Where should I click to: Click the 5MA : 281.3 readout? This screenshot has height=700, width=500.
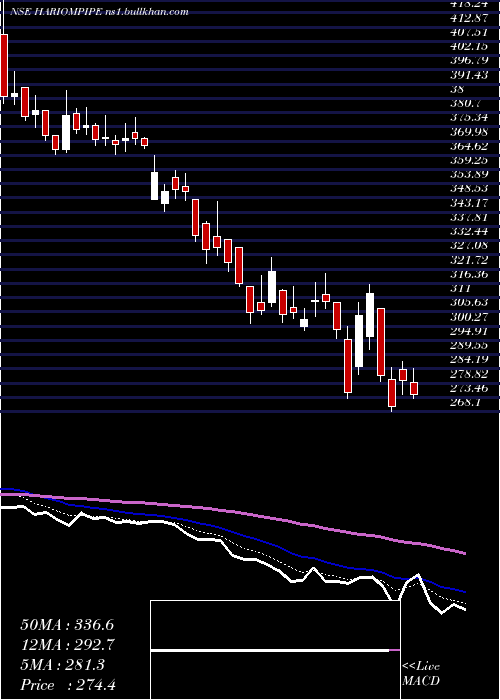coord(63,665)
